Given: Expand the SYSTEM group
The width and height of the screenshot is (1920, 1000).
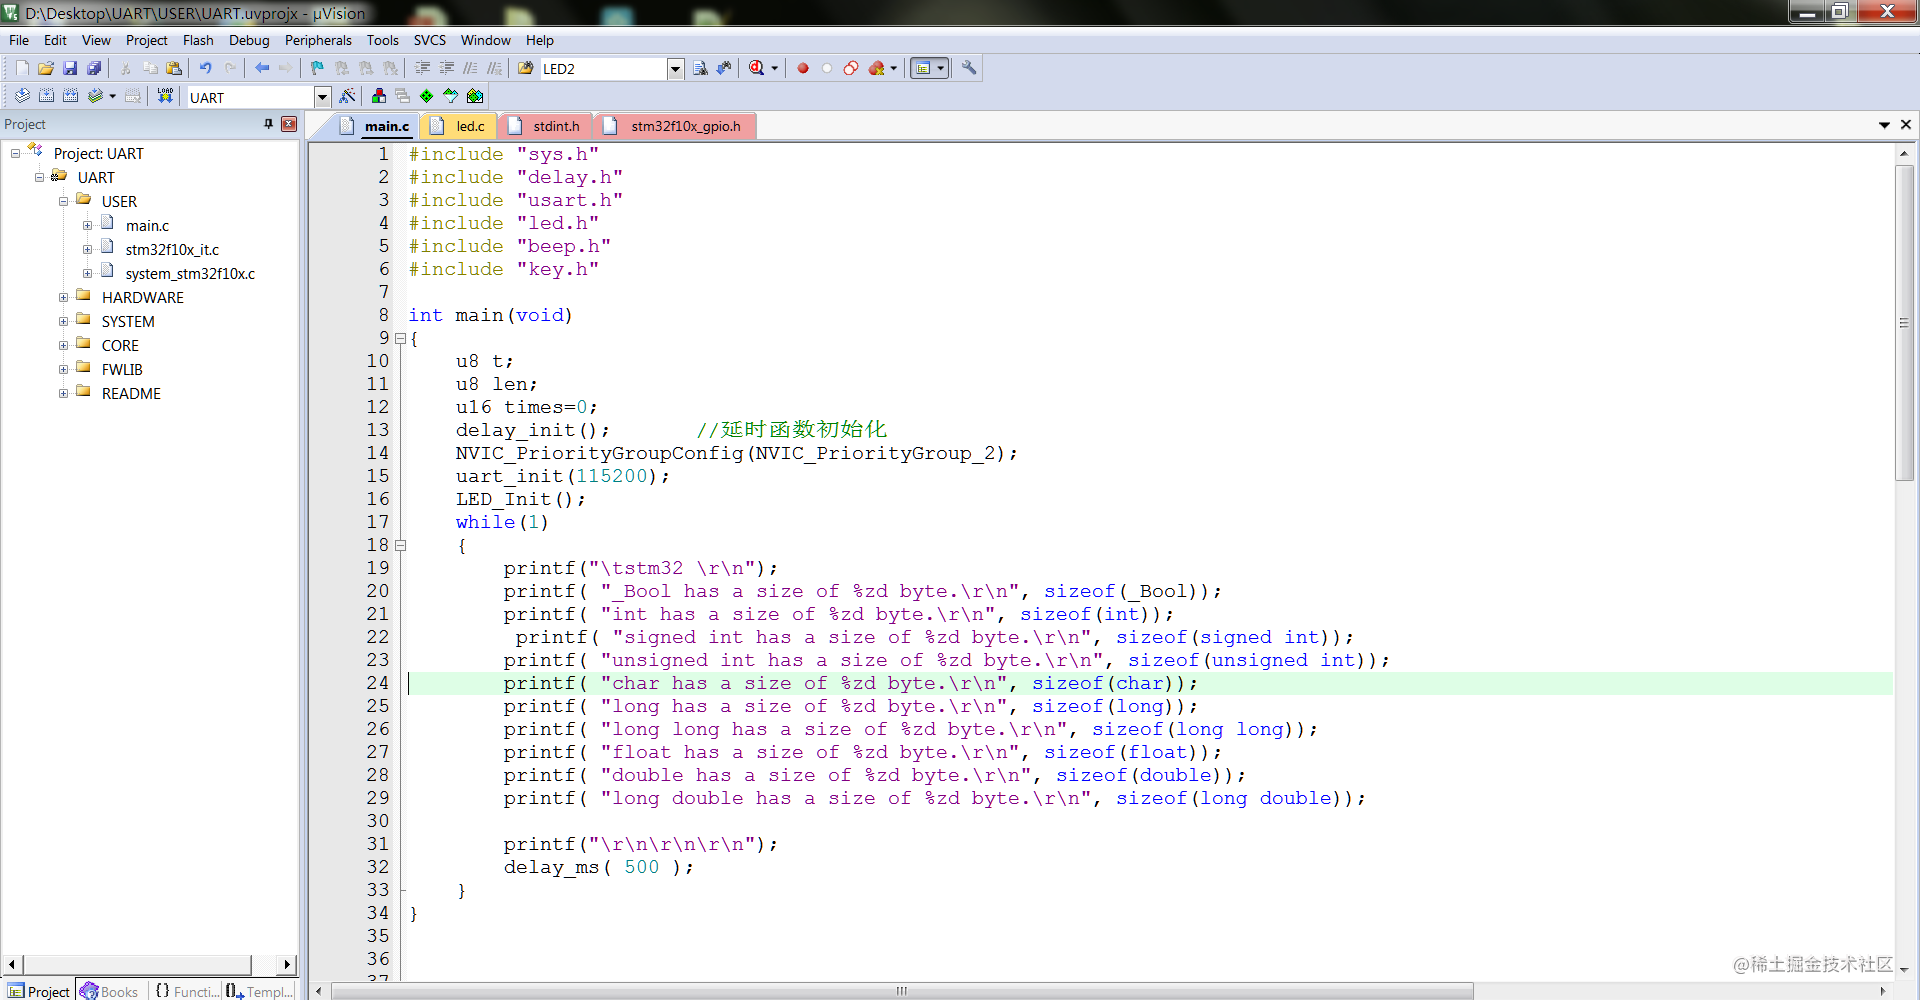Looking at the screenshot, I should 63,321.
